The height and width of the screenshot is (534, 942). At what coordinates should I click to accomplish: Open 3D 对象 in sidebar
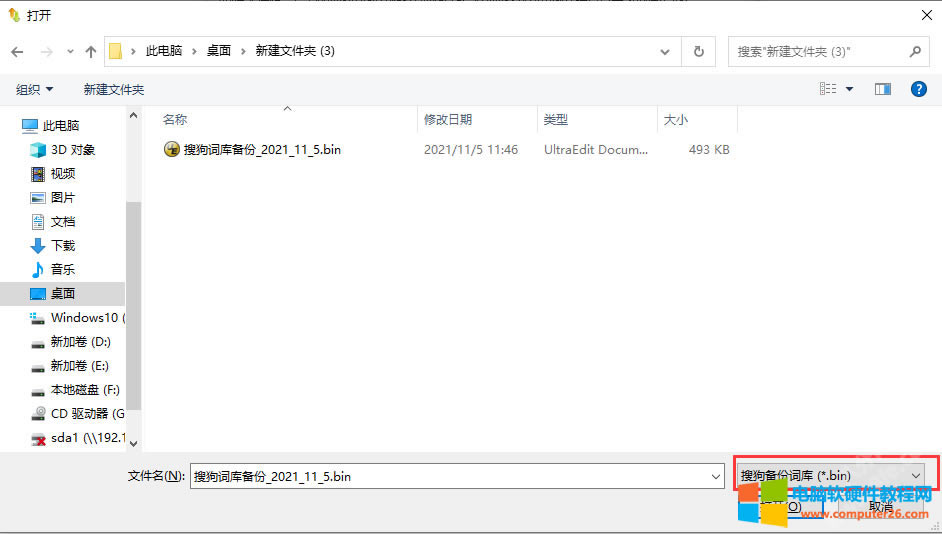click(63, 150)
